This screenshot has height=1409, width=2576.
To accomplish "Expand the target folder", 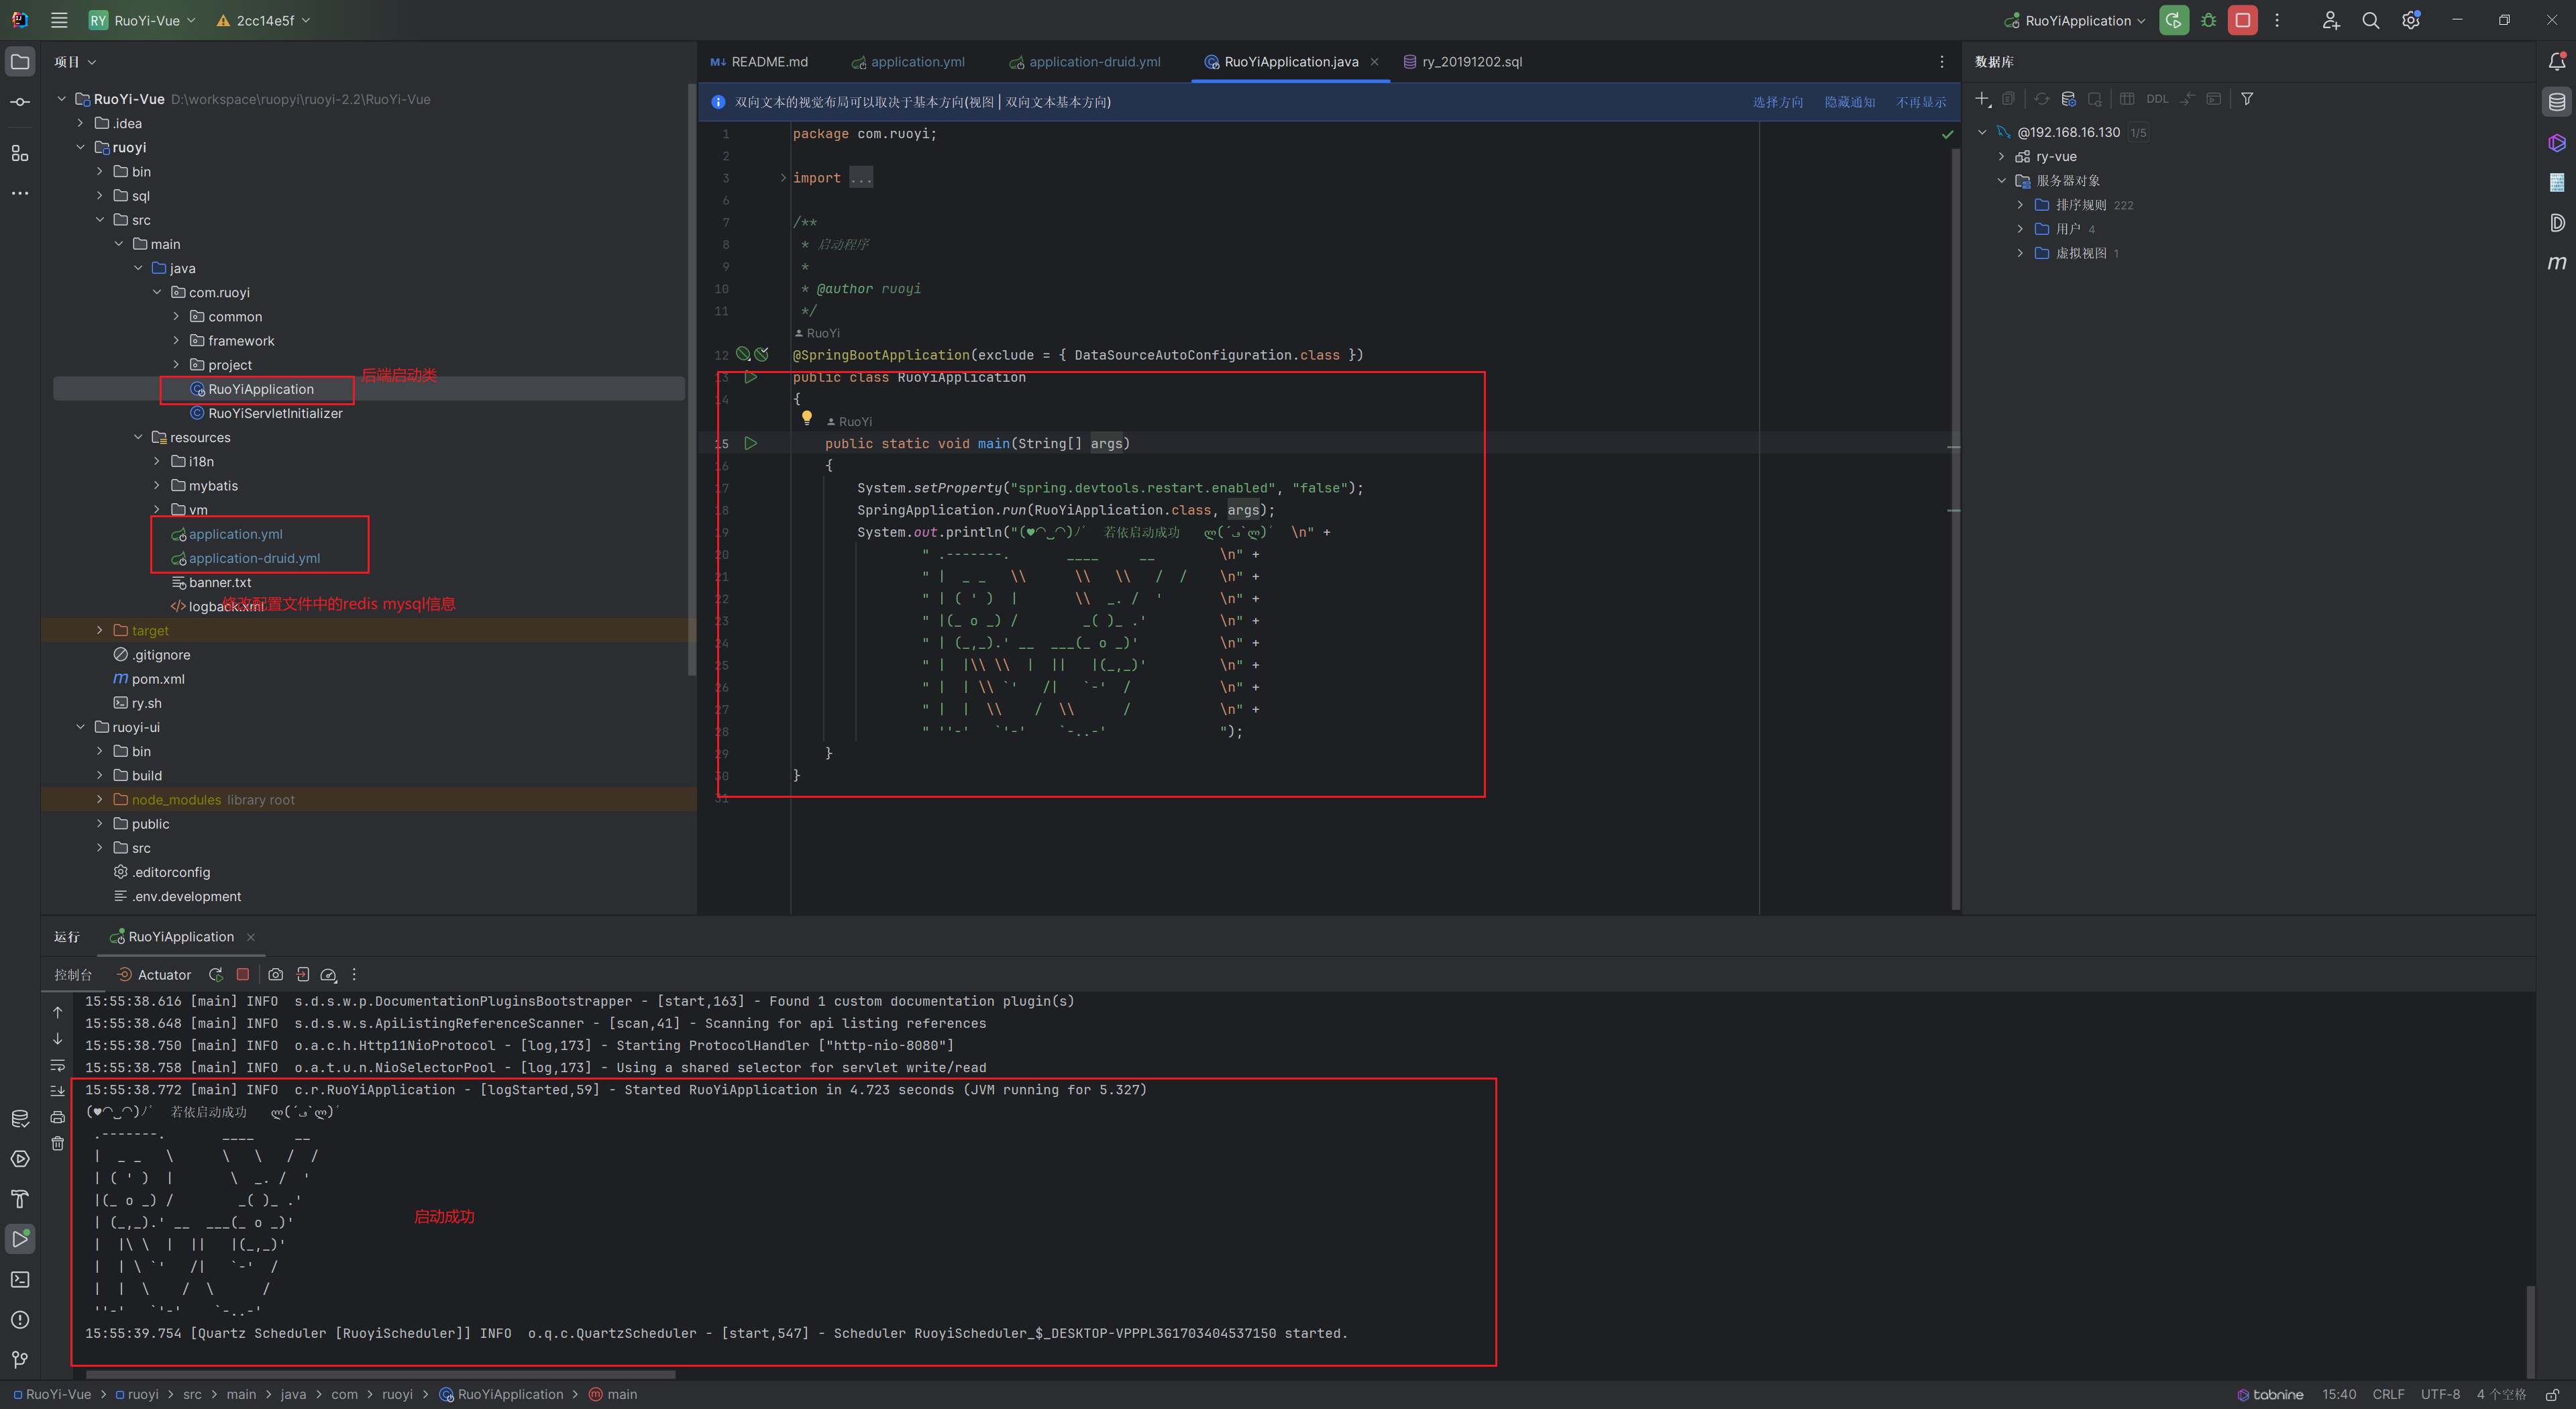I will [x=100, y=630].
